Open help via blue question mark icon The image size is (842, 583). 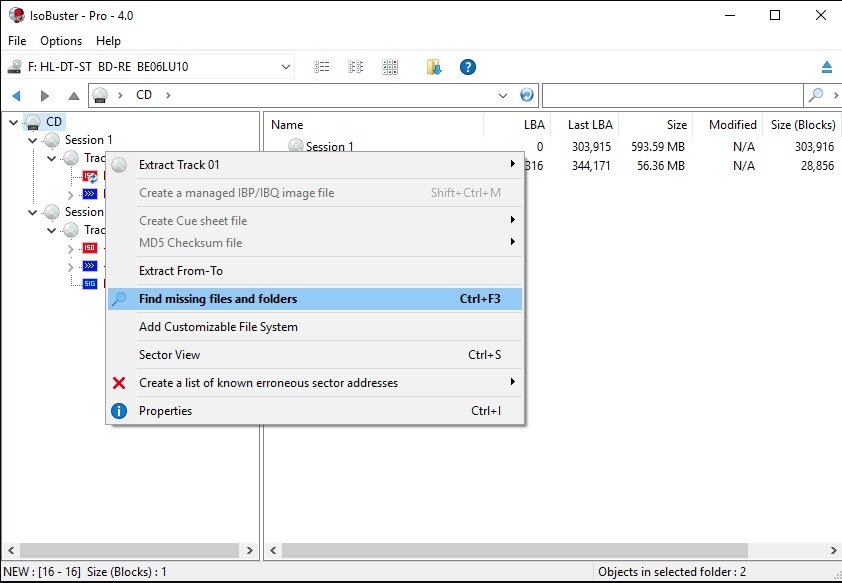[468, 67]
